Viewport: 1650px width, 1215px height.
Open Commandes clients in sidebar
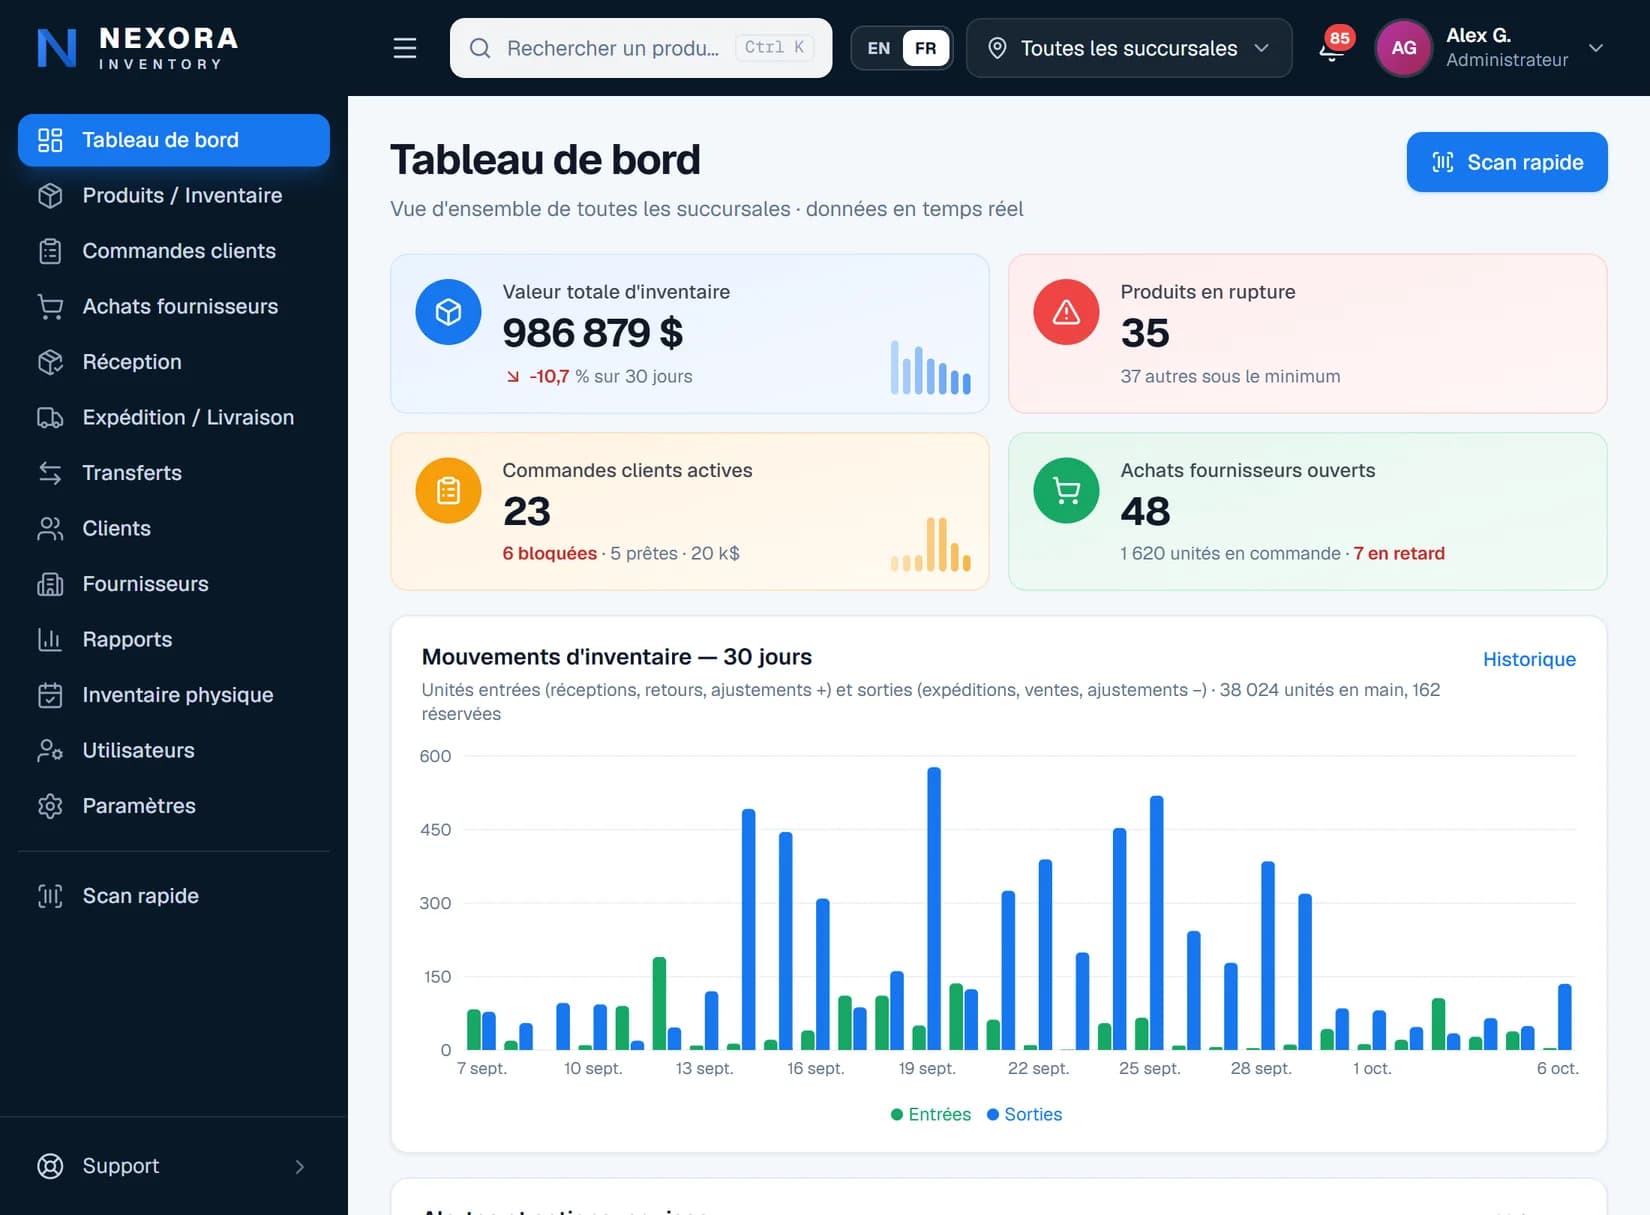coord(174,251)
